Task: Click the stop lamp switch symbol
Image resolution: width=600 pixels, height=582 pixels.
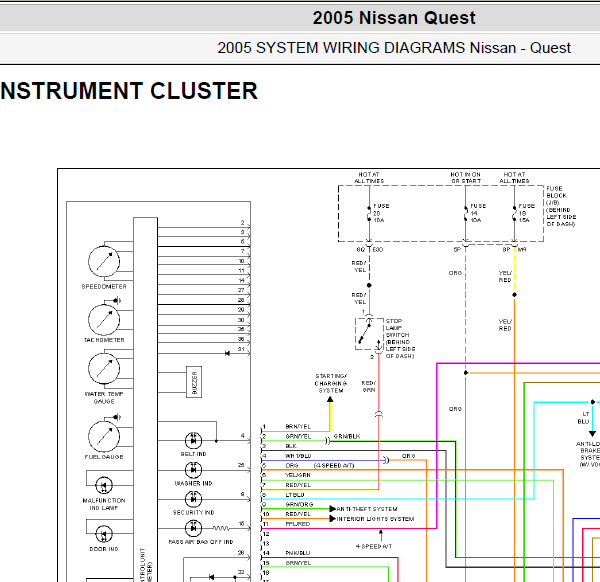Action: (369, 334)
